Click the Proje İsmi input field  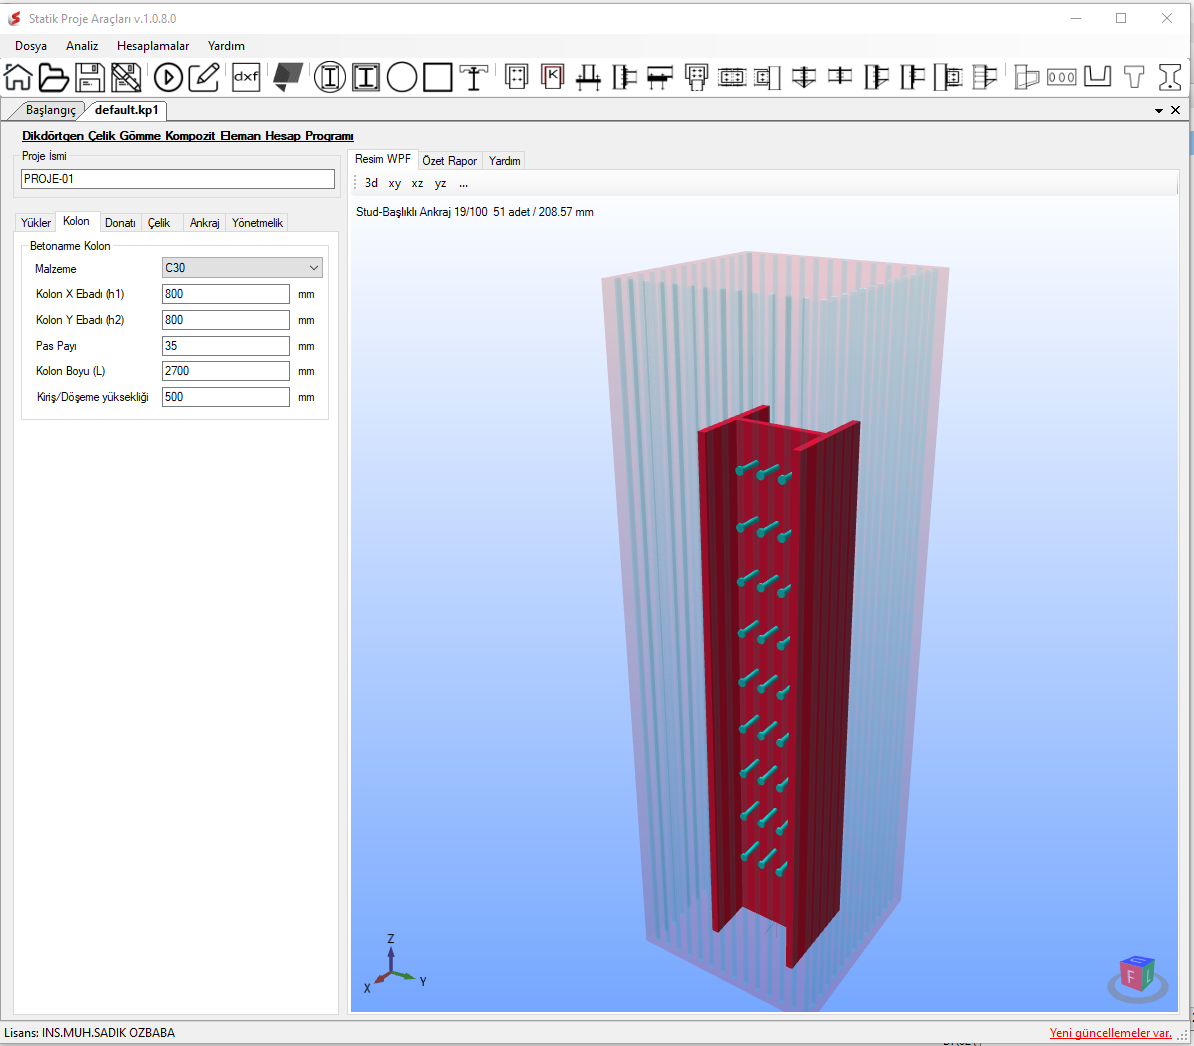pyautogui.click(x=177, y=179)
